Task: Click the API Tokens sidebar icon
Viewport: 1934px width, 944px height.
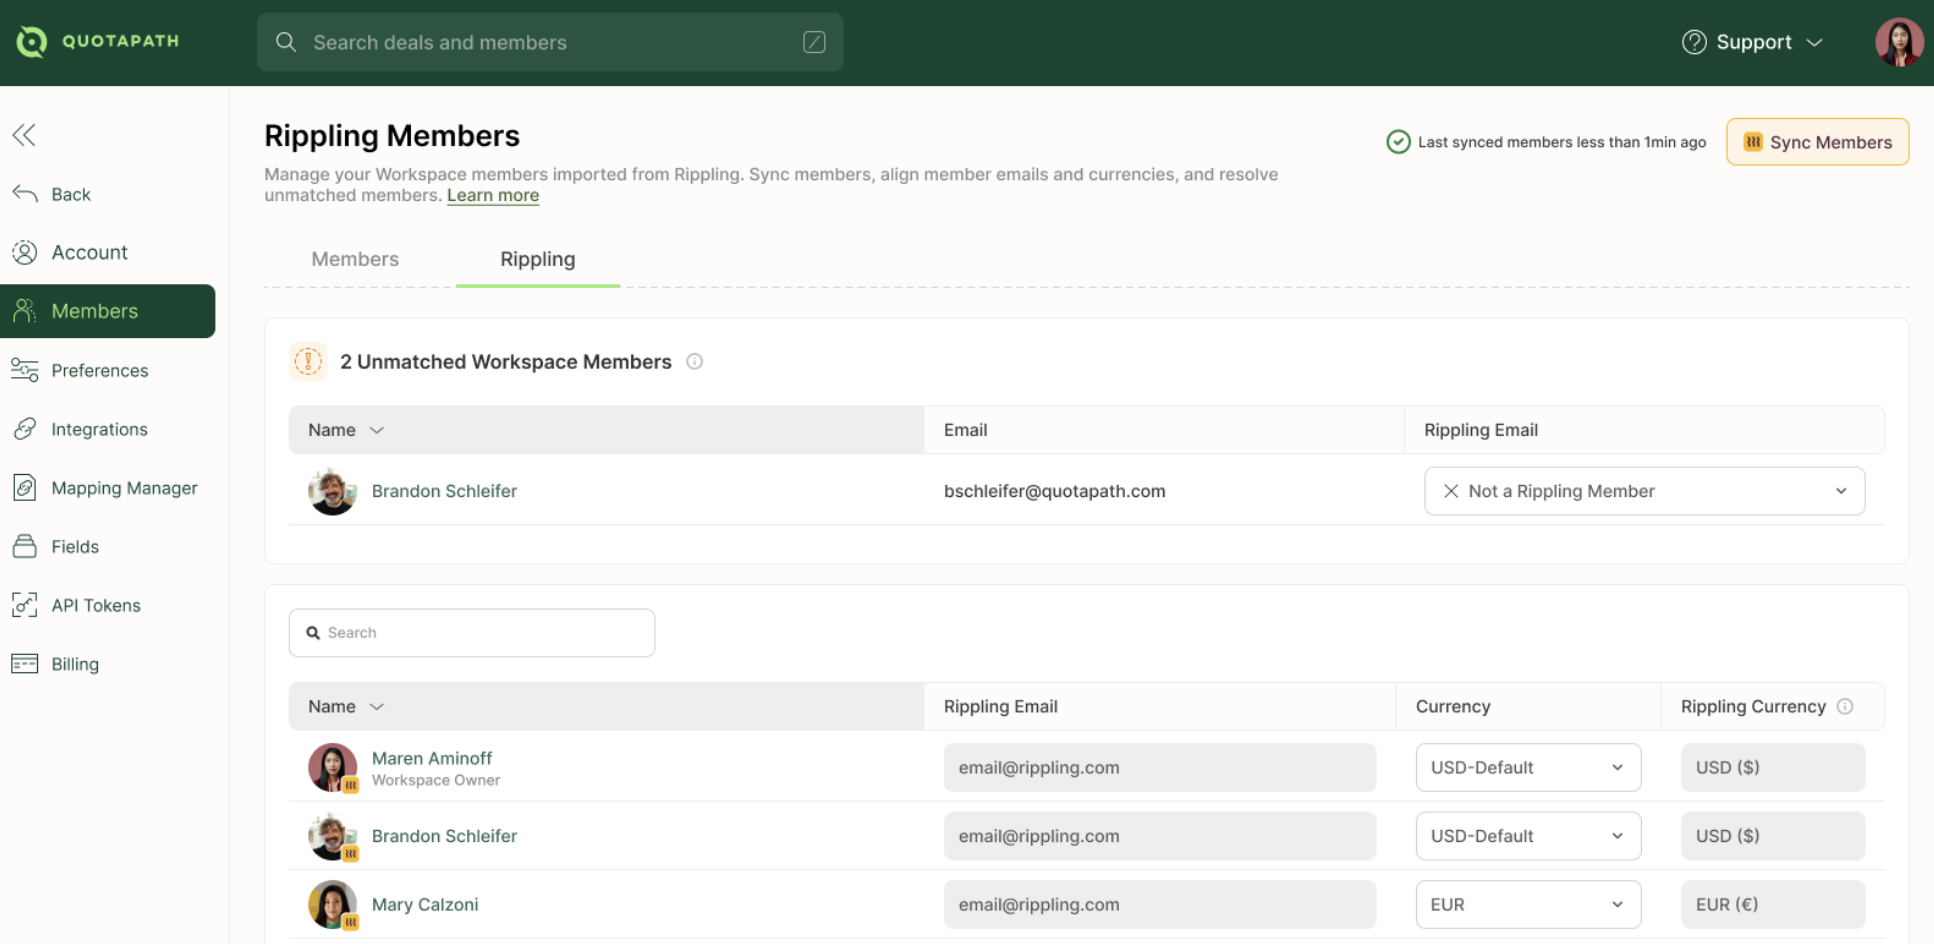Action: [x=25, y=605]
